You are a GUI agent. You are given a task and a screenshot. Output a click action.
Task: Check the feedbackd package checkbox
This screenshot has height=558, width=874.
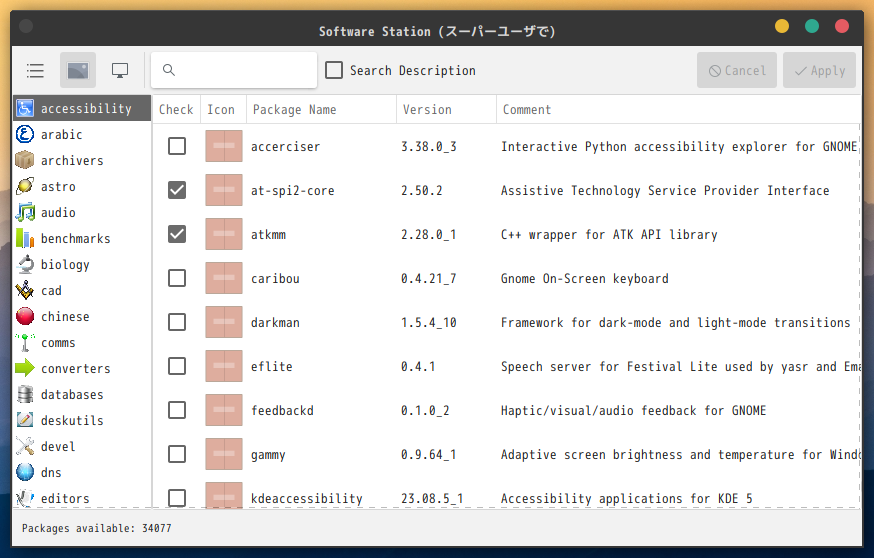pos(177,410)
